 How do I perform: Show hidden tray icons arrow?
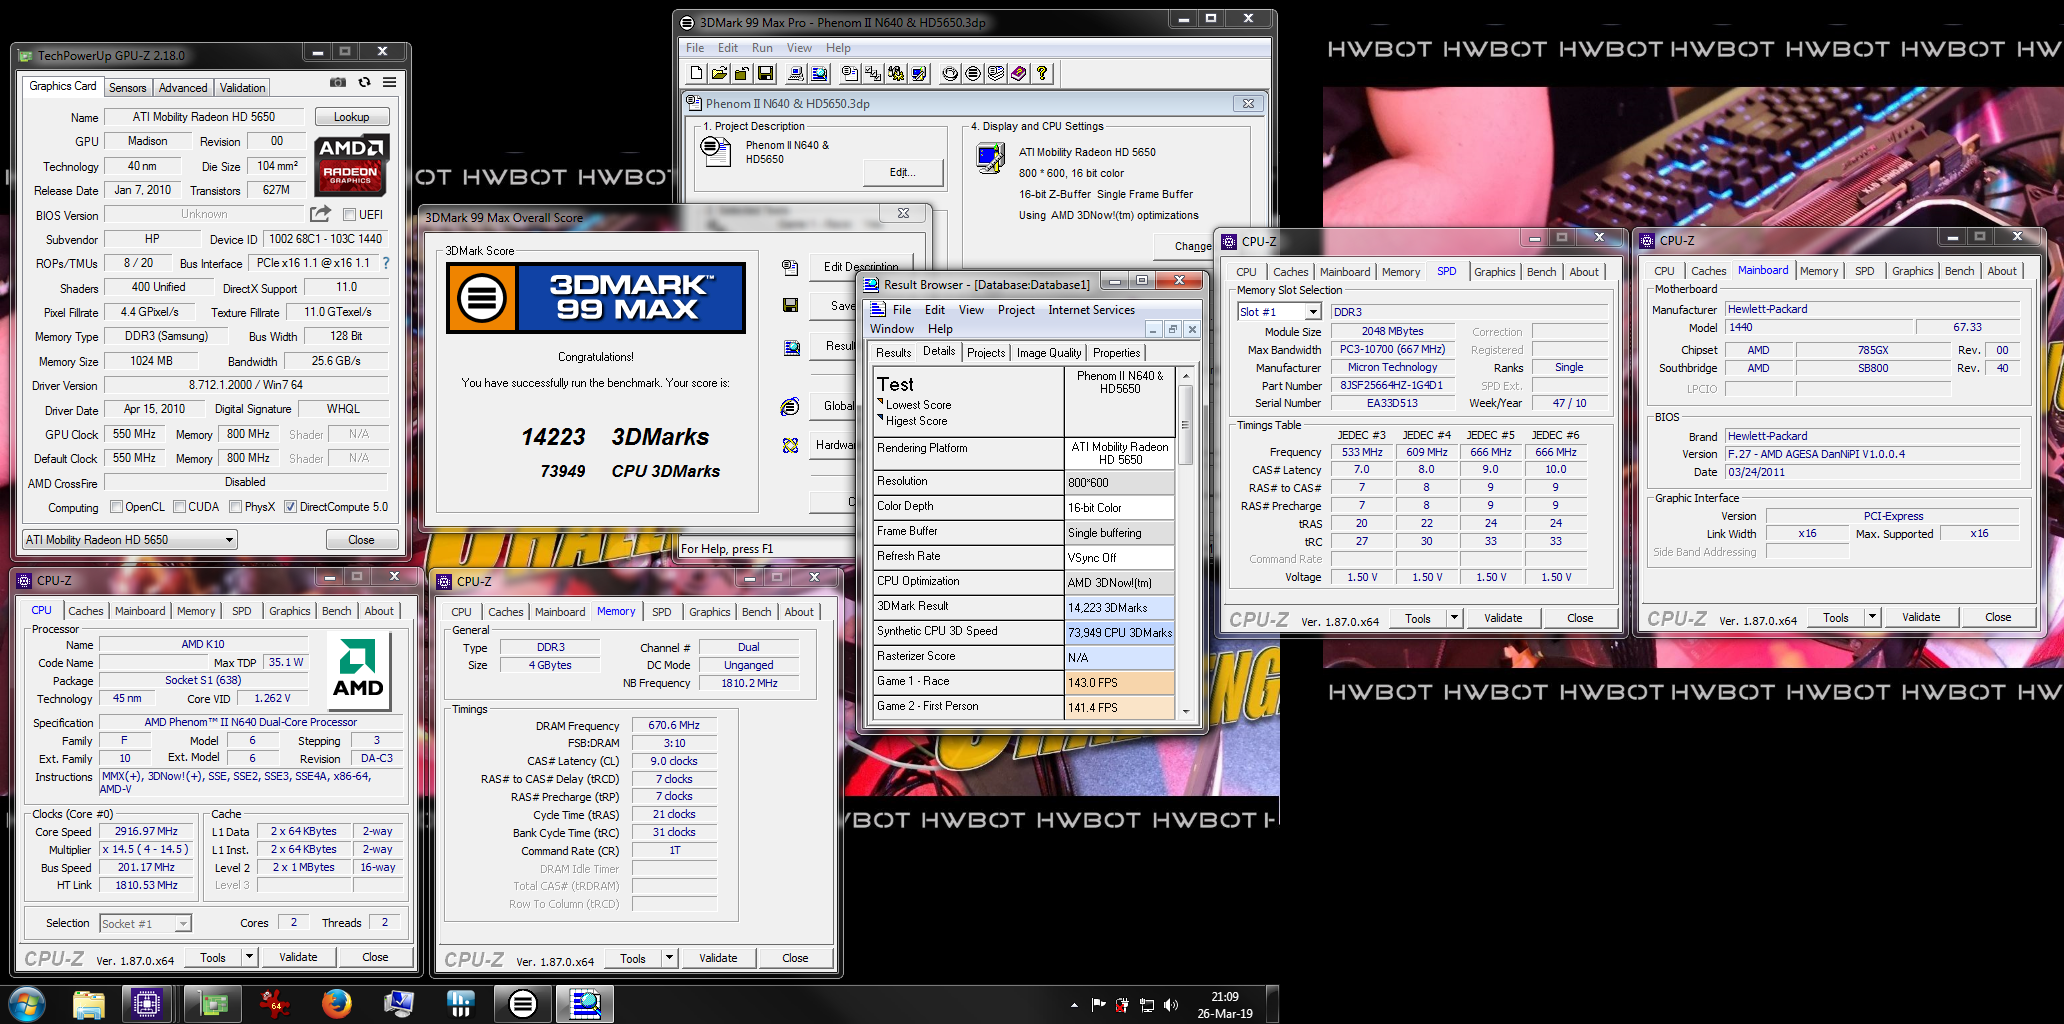(1074, 1004)
